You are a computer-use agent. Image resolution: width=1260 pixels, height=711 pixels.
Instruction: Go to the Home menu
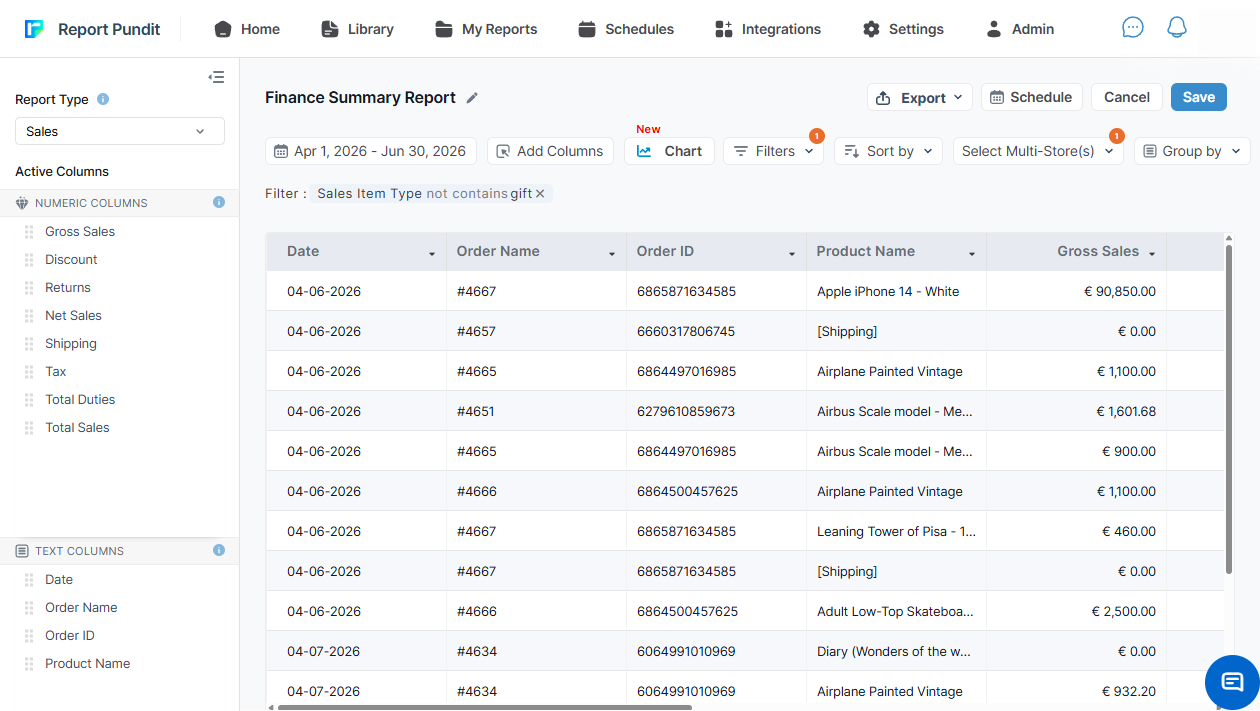247,29
